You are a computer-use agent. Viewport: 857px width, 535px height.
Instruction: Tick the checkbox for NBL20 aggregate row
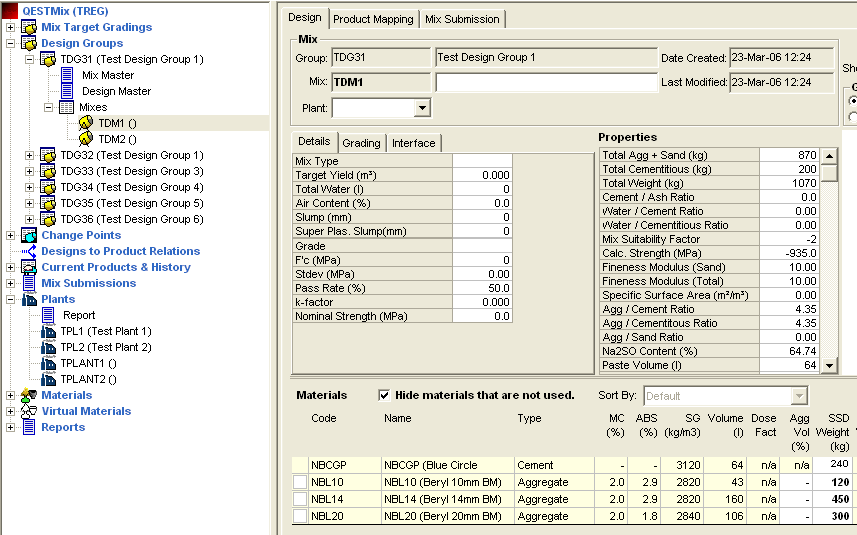point(300,516)
